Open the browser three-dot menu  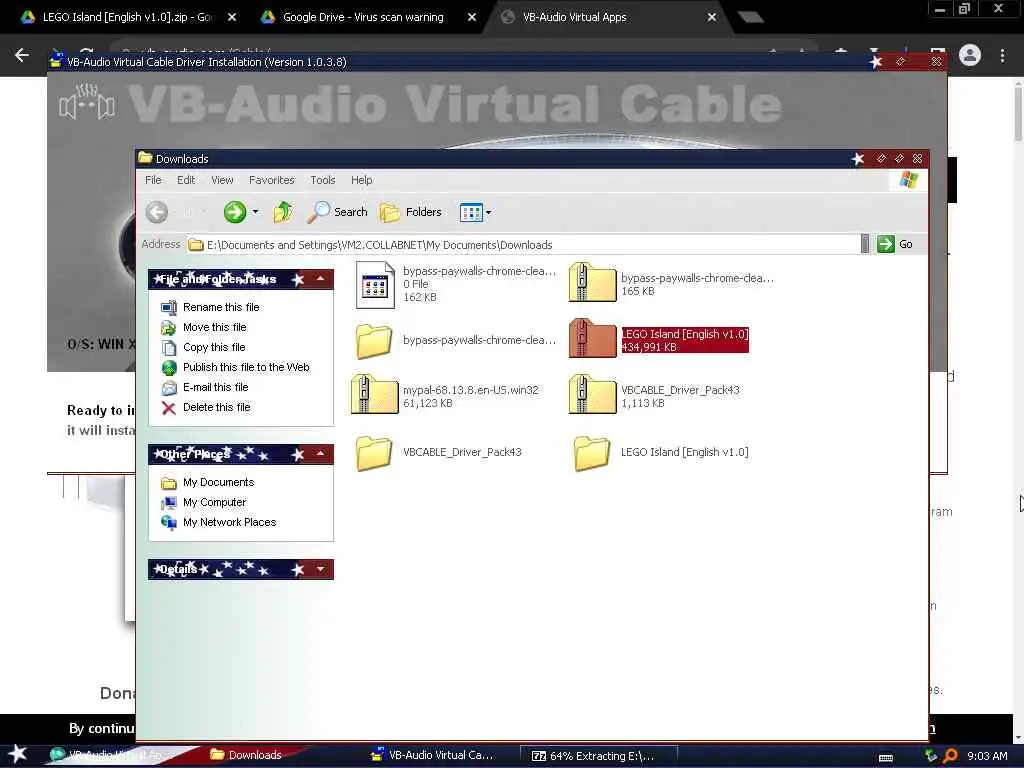click(1002, 56)
